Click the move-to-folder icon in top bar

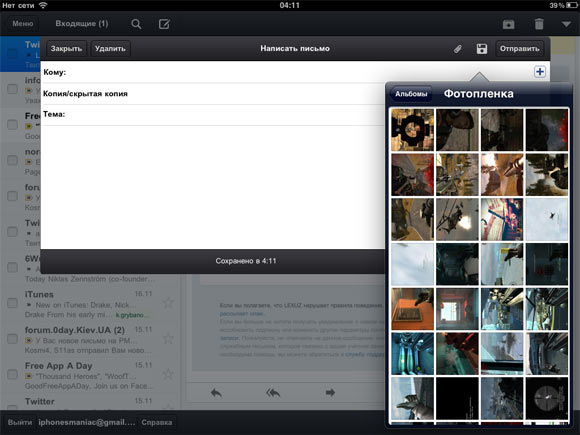point(509,24)
